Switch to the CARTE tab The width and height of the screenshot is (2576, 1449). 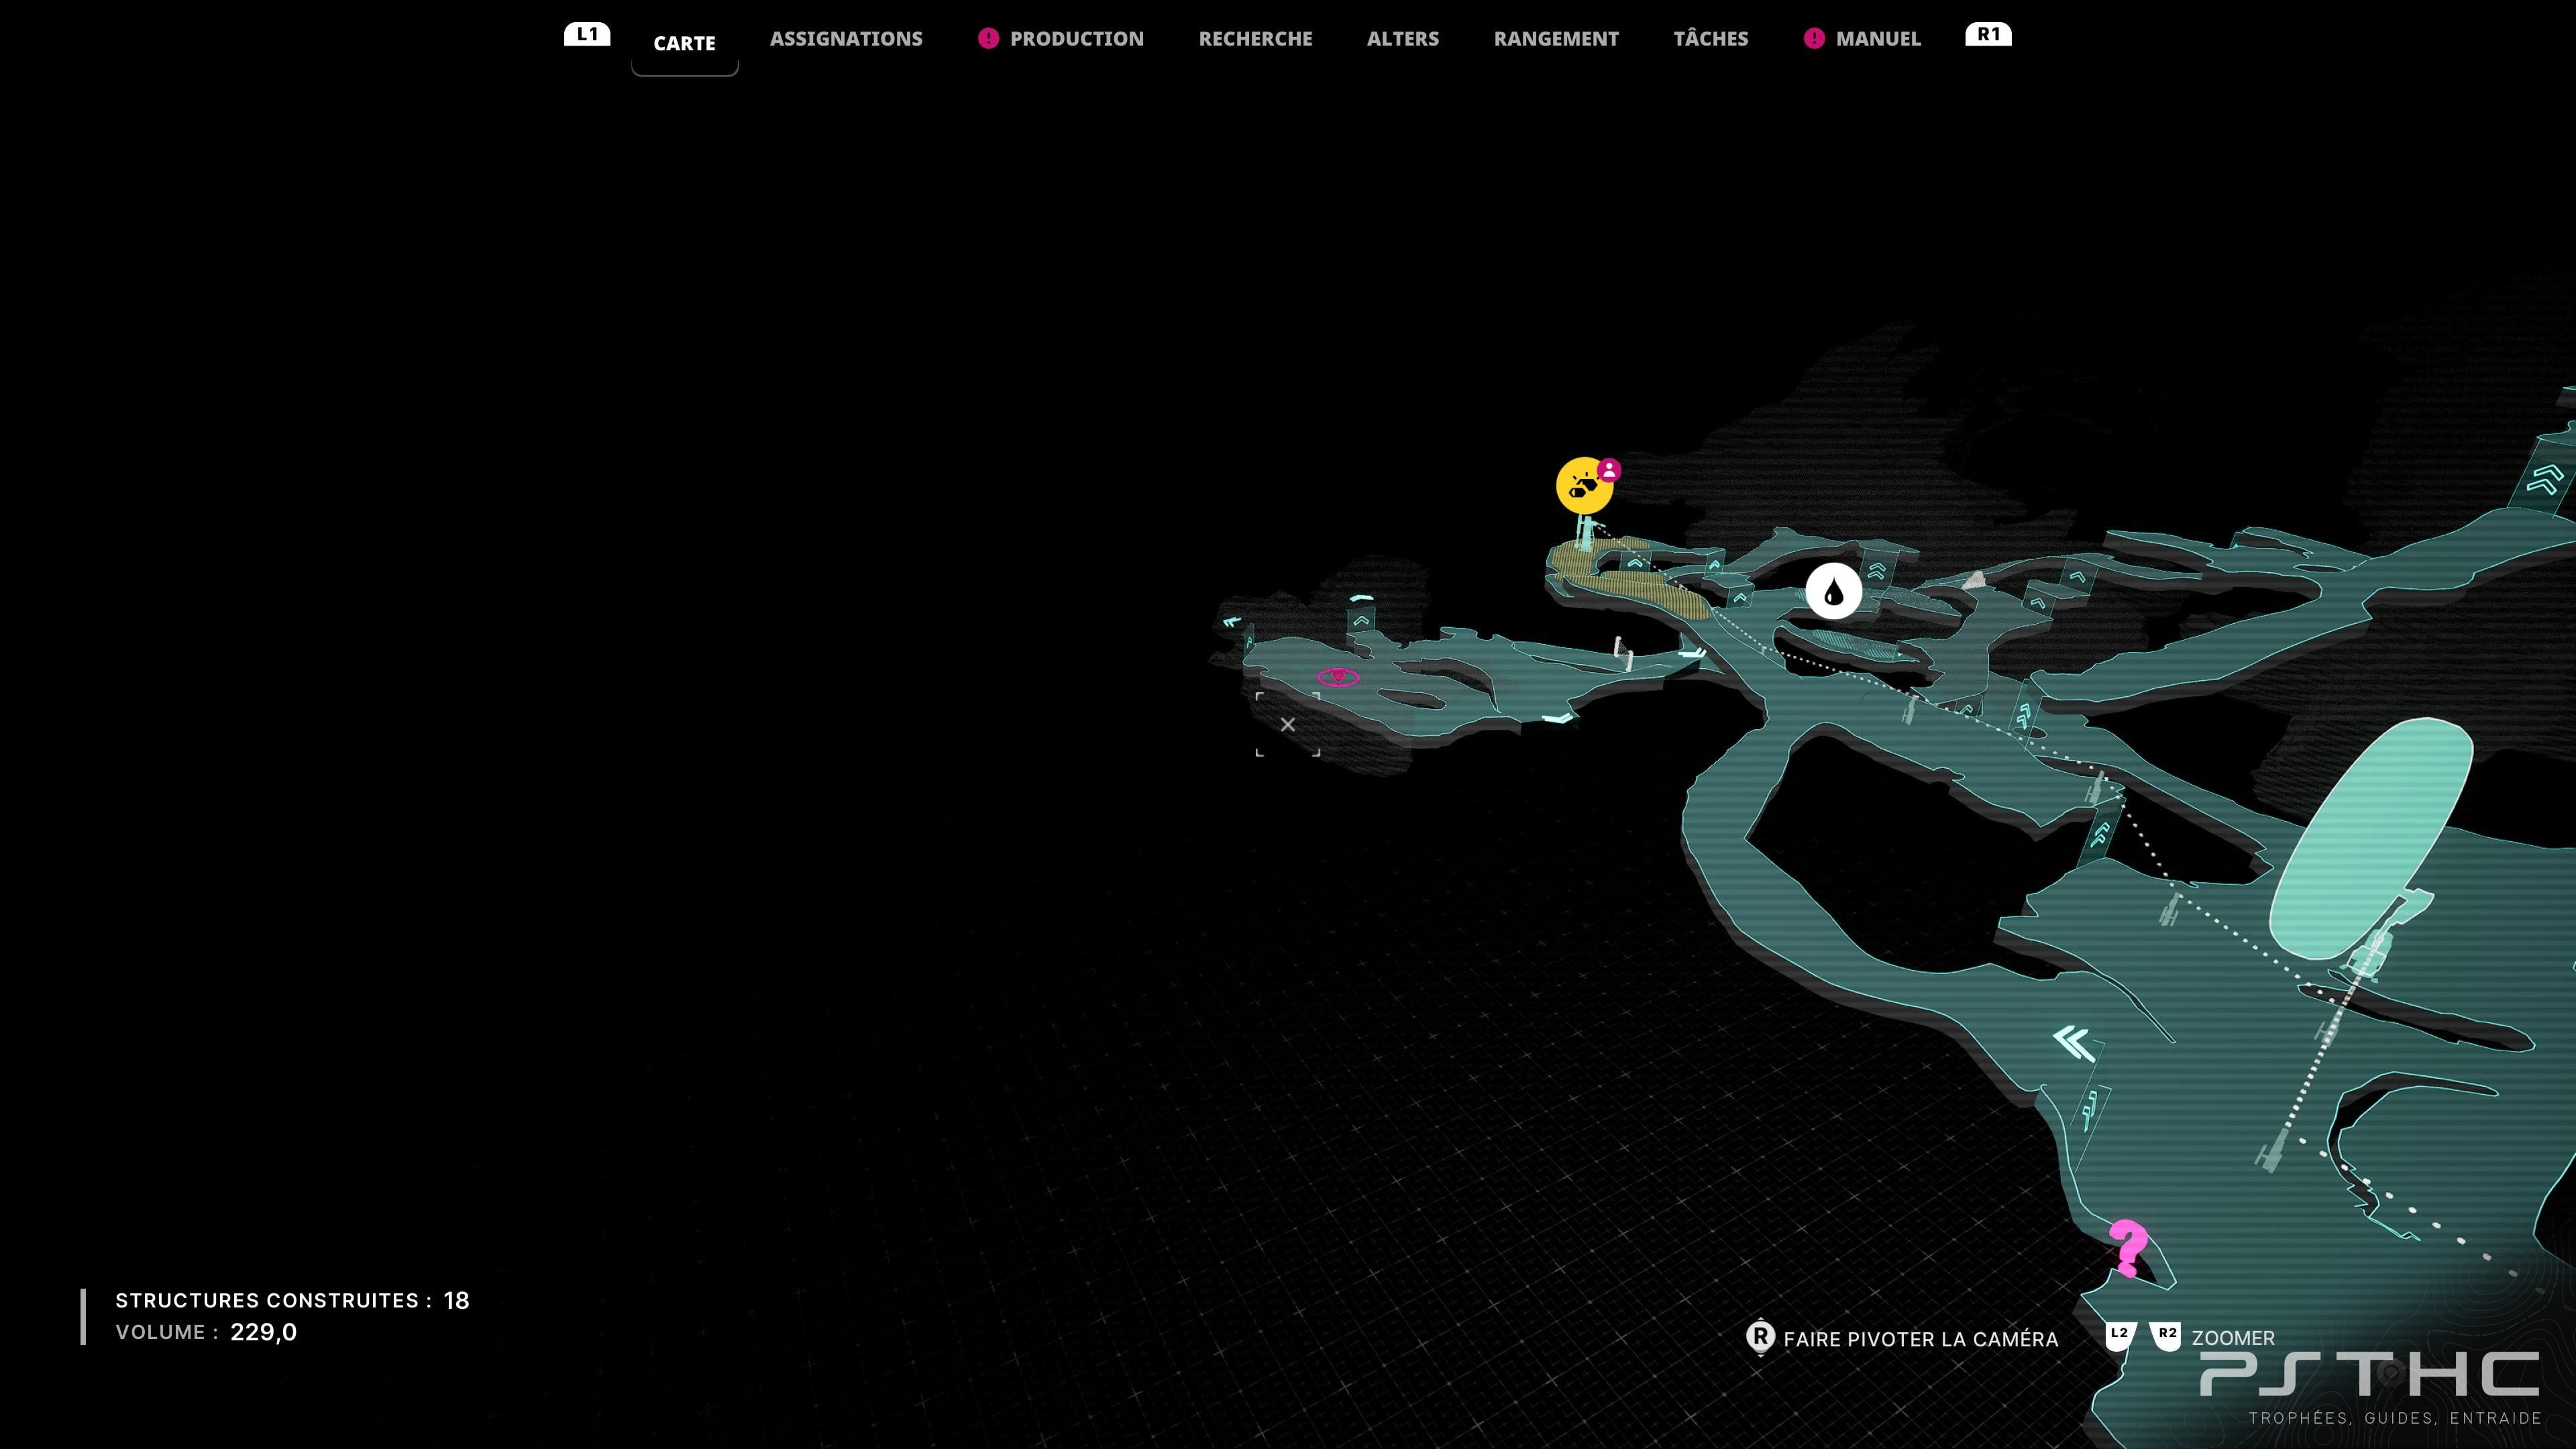pos(684,43)
